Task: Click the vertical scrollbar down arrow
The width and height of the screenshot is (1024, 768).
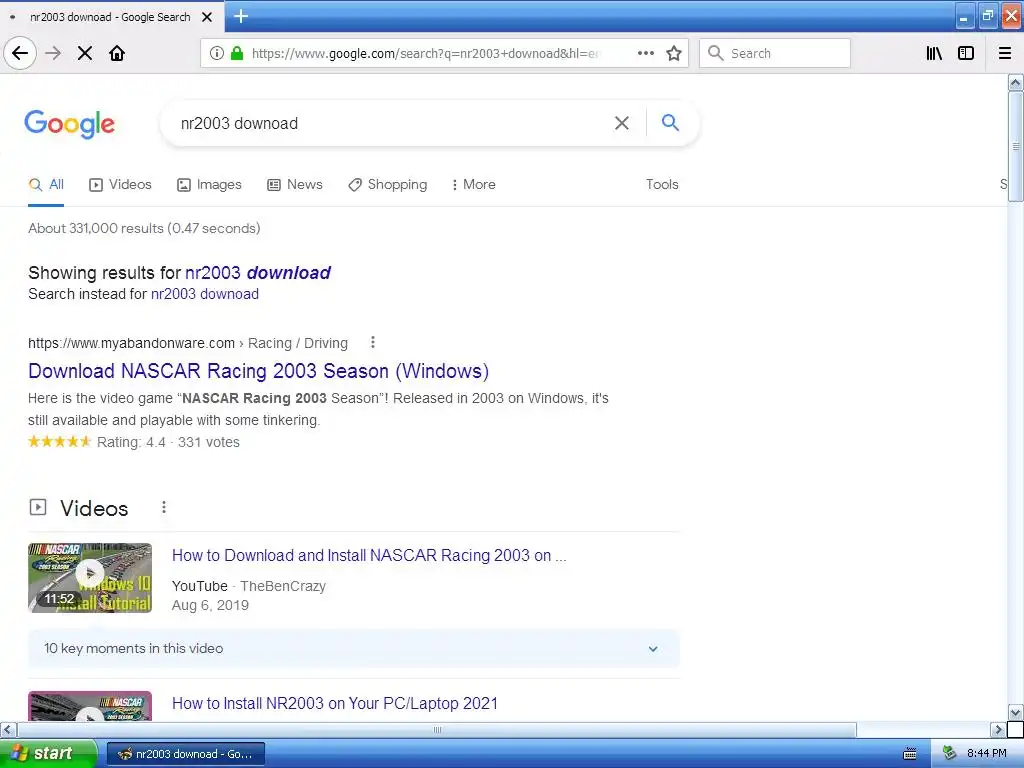Action: click(x=1015, y=712)
